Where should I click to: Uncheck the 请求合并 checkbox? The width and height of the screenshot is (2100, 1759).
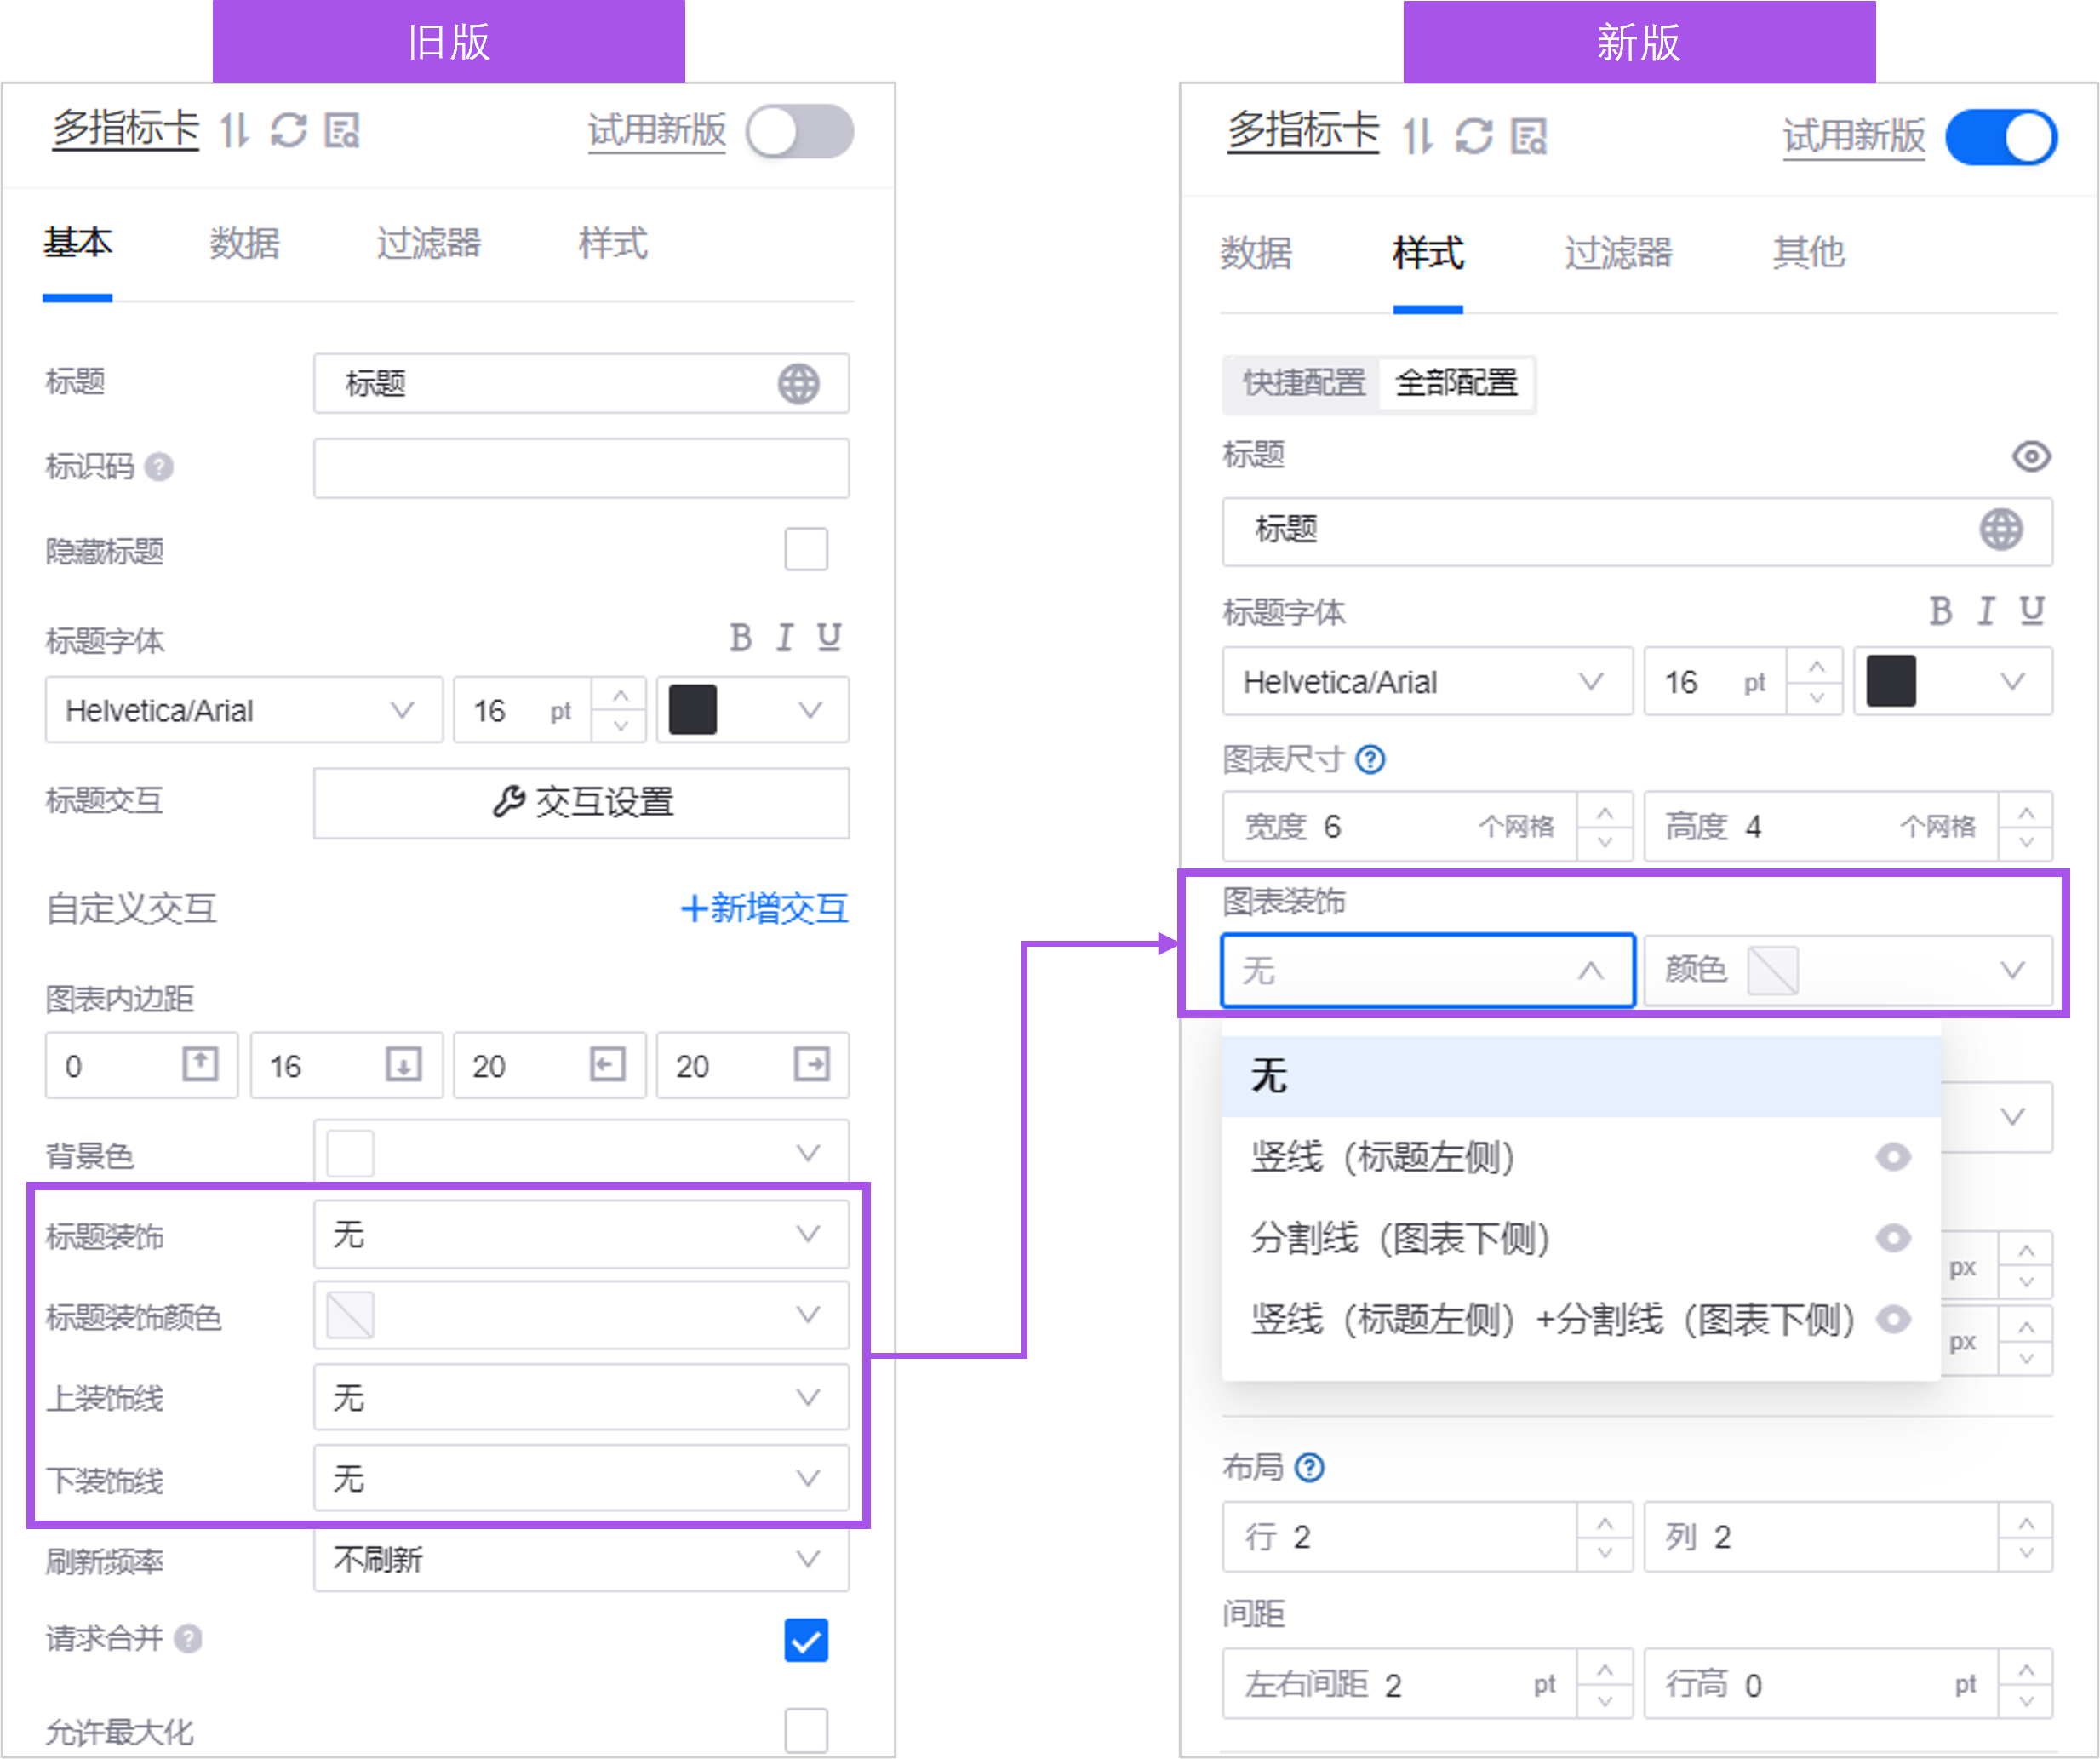point(806,1640)
